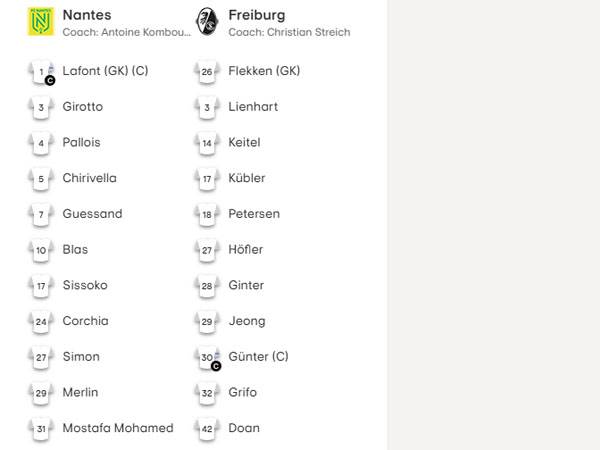This screenshot has width=600, height=450.
Task: Open Kübler's player entry
Action: coord(247,178)
